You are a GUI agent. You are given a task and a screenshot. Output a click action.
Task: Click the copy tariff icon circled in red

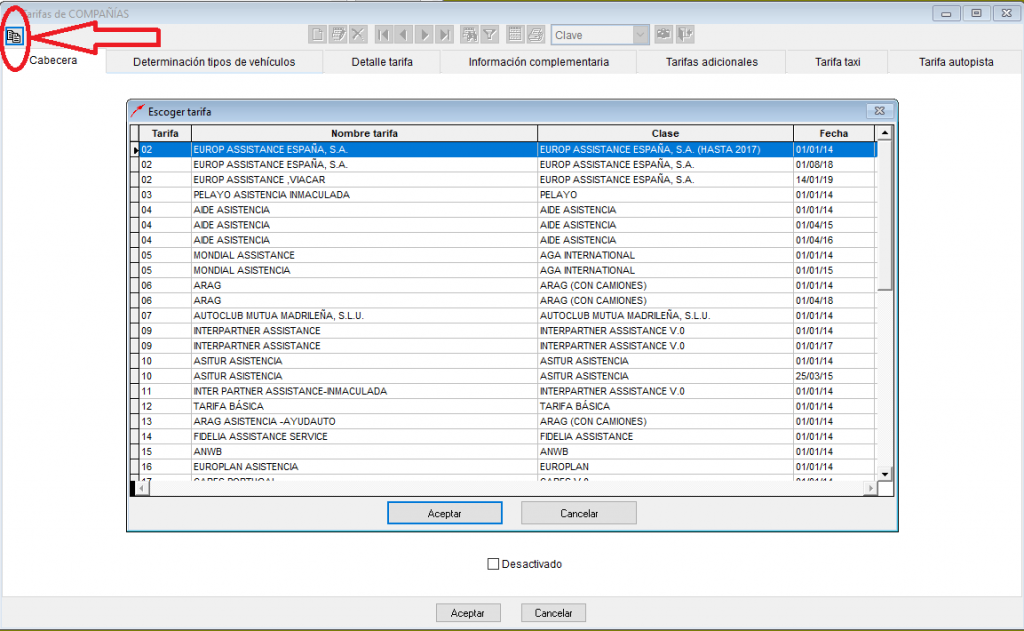(13, 35)
